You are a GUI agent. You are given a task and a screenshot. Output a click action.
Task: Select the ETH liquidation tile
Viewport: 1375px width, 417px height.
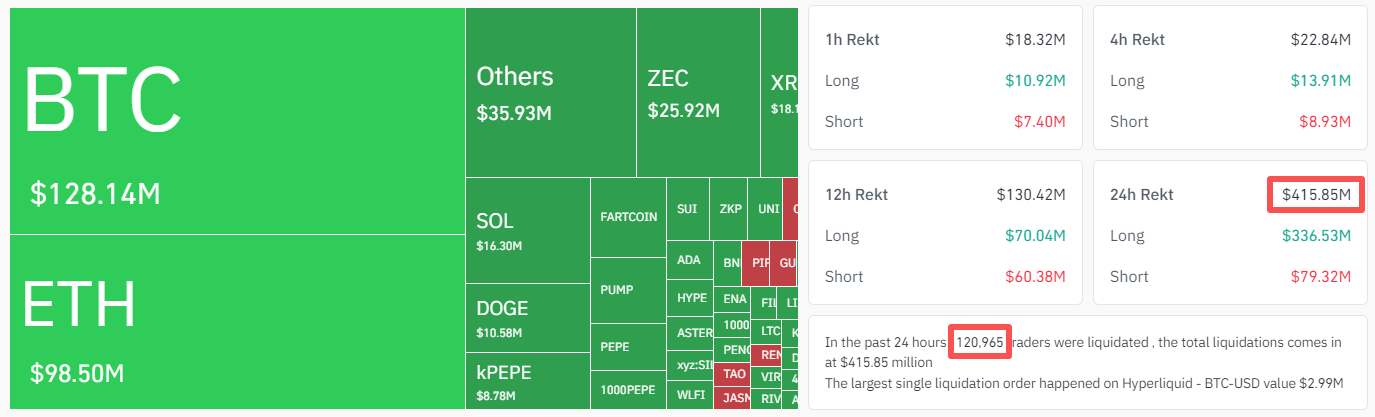pos(237,322)
